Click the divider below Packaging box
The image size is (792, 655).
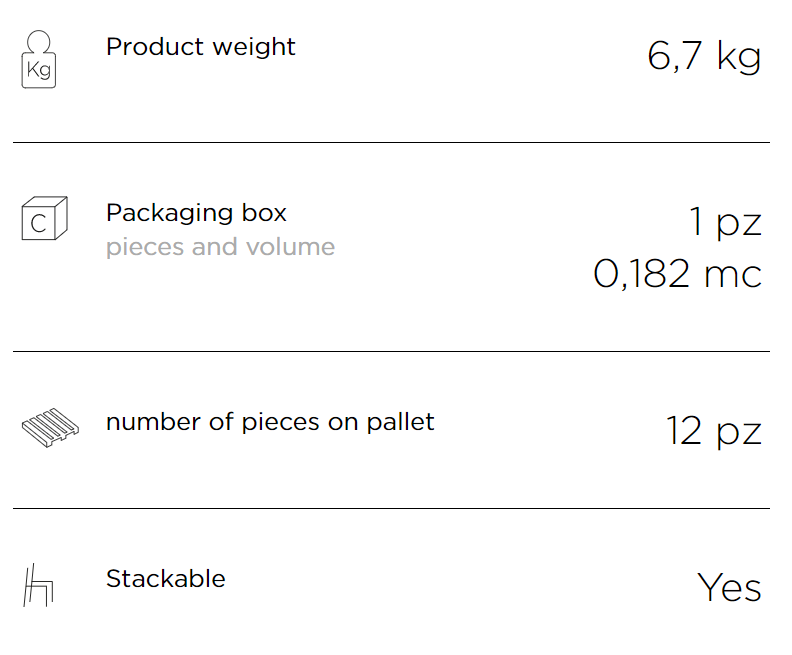click(x=391, y=351)
